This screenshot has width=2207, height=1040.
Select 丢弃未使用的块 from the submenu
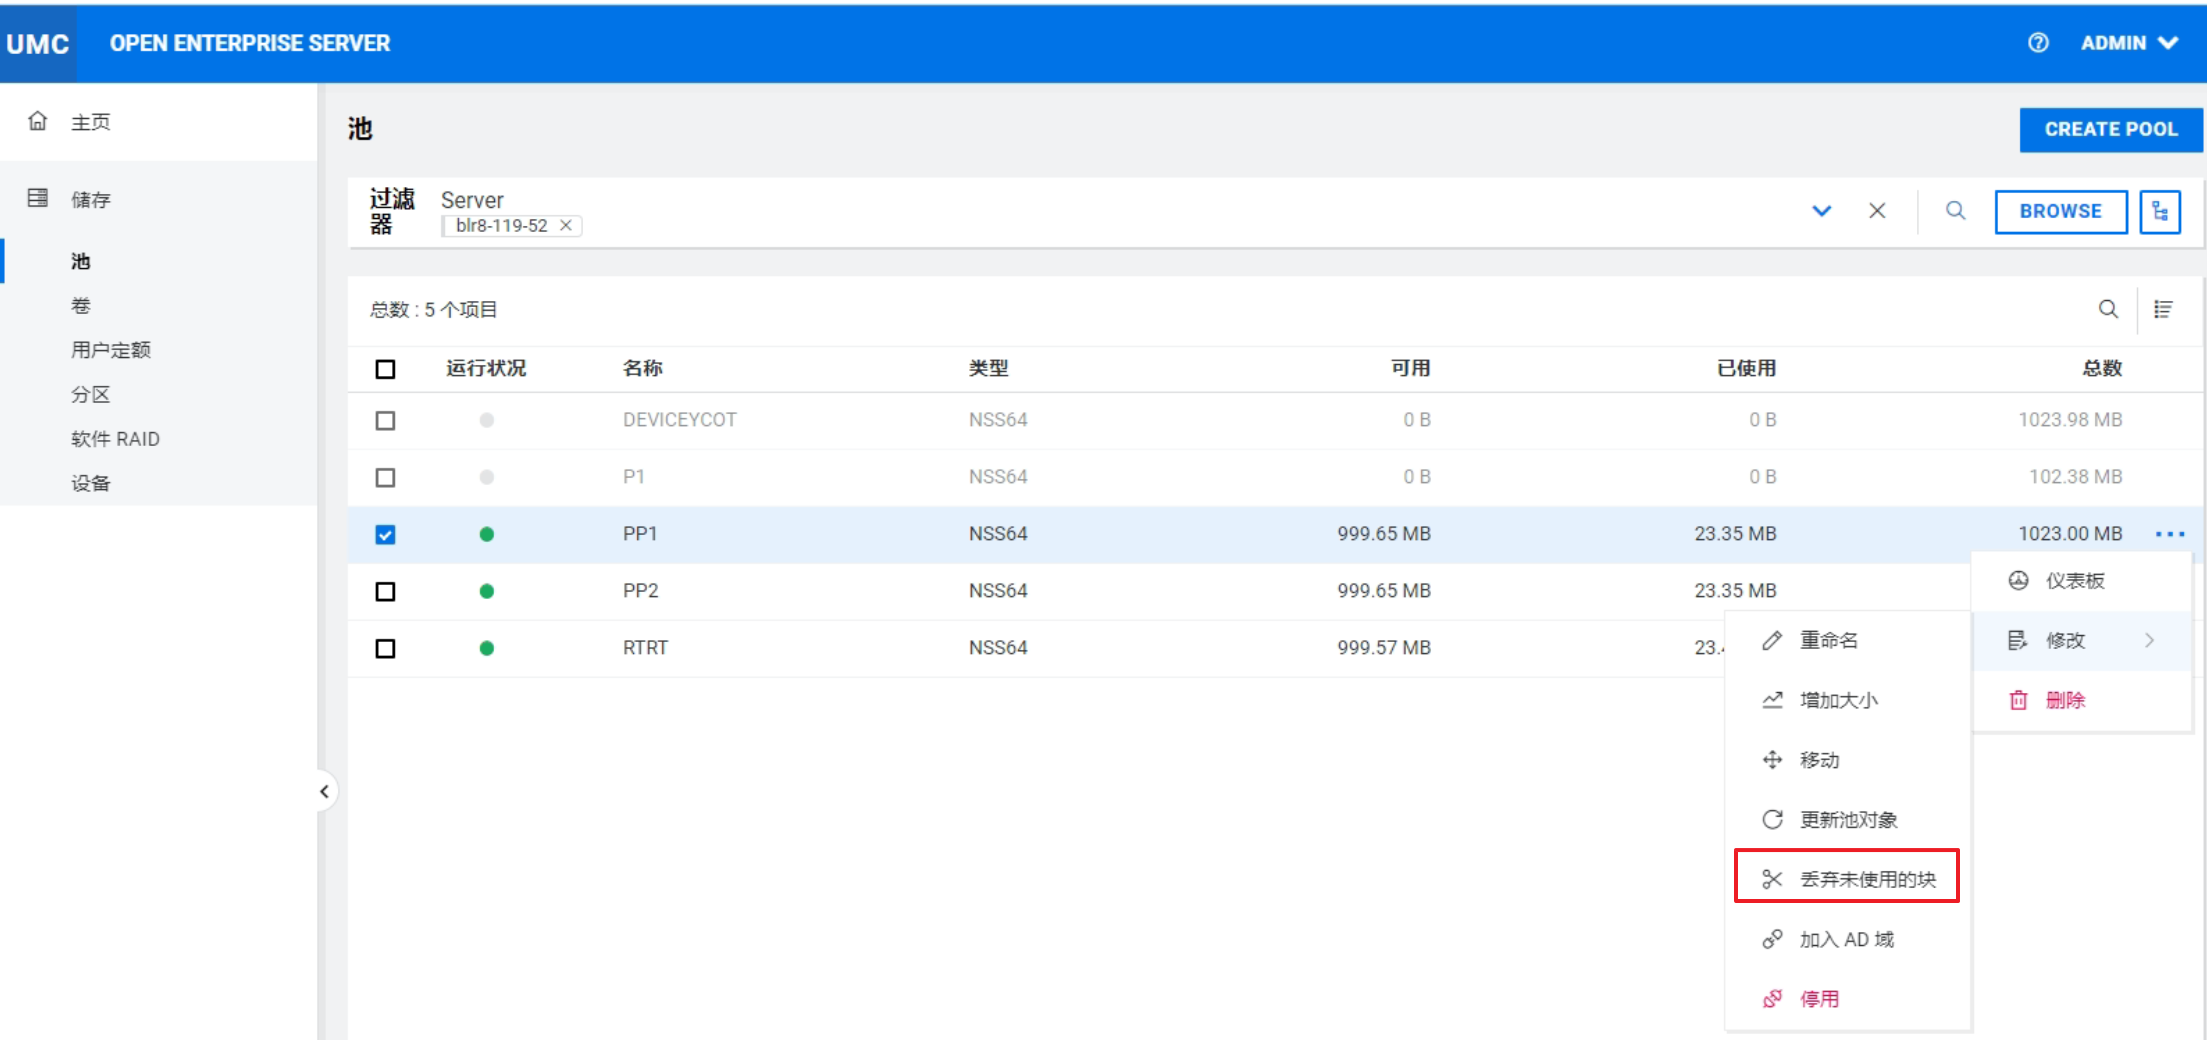click(1847, 879)
